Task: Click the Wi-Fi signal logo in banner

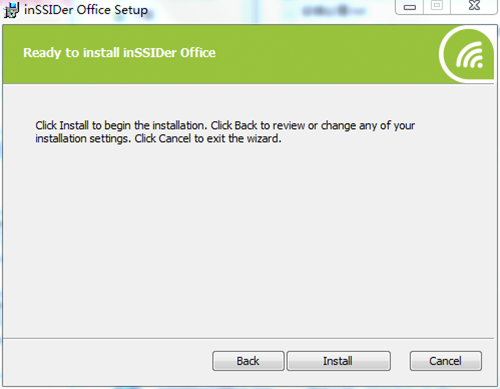Action: pyautogui.click(x=467, y=55)
